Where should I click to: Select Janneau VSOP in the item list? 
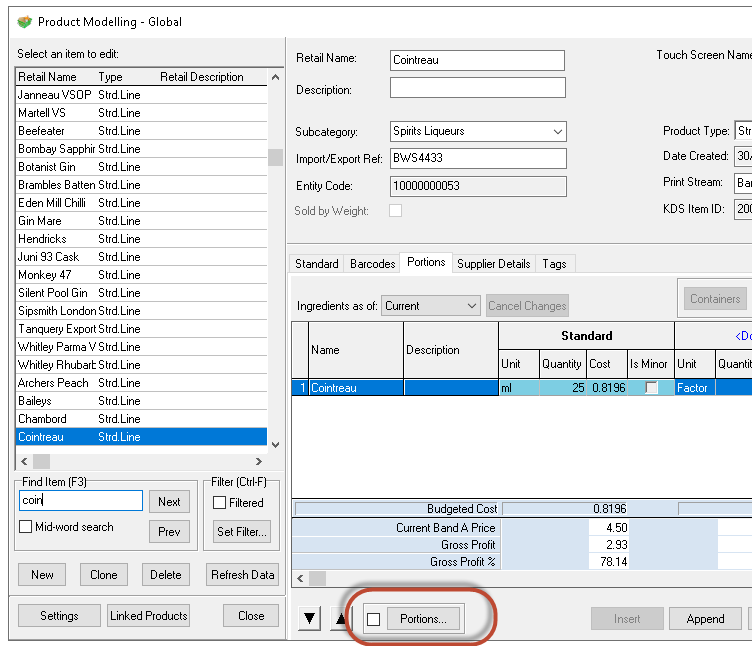pos(141,95)
